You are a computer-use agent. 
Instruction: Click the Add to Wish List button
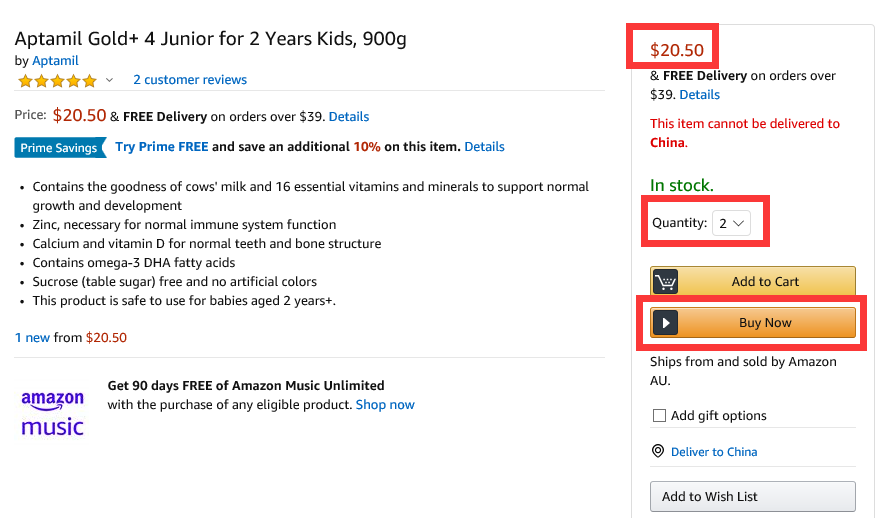point(753,496)
